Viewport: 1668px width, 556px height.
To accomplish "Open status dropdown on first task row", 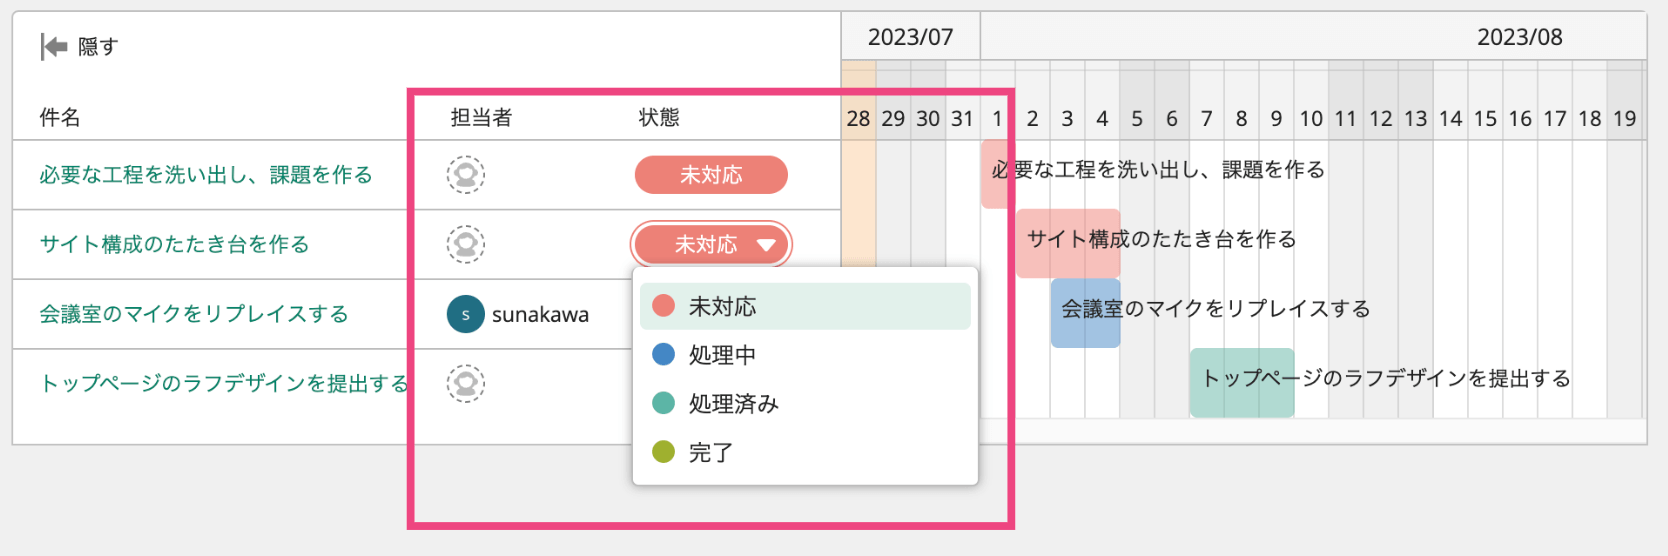I will (x=711, y=175).
